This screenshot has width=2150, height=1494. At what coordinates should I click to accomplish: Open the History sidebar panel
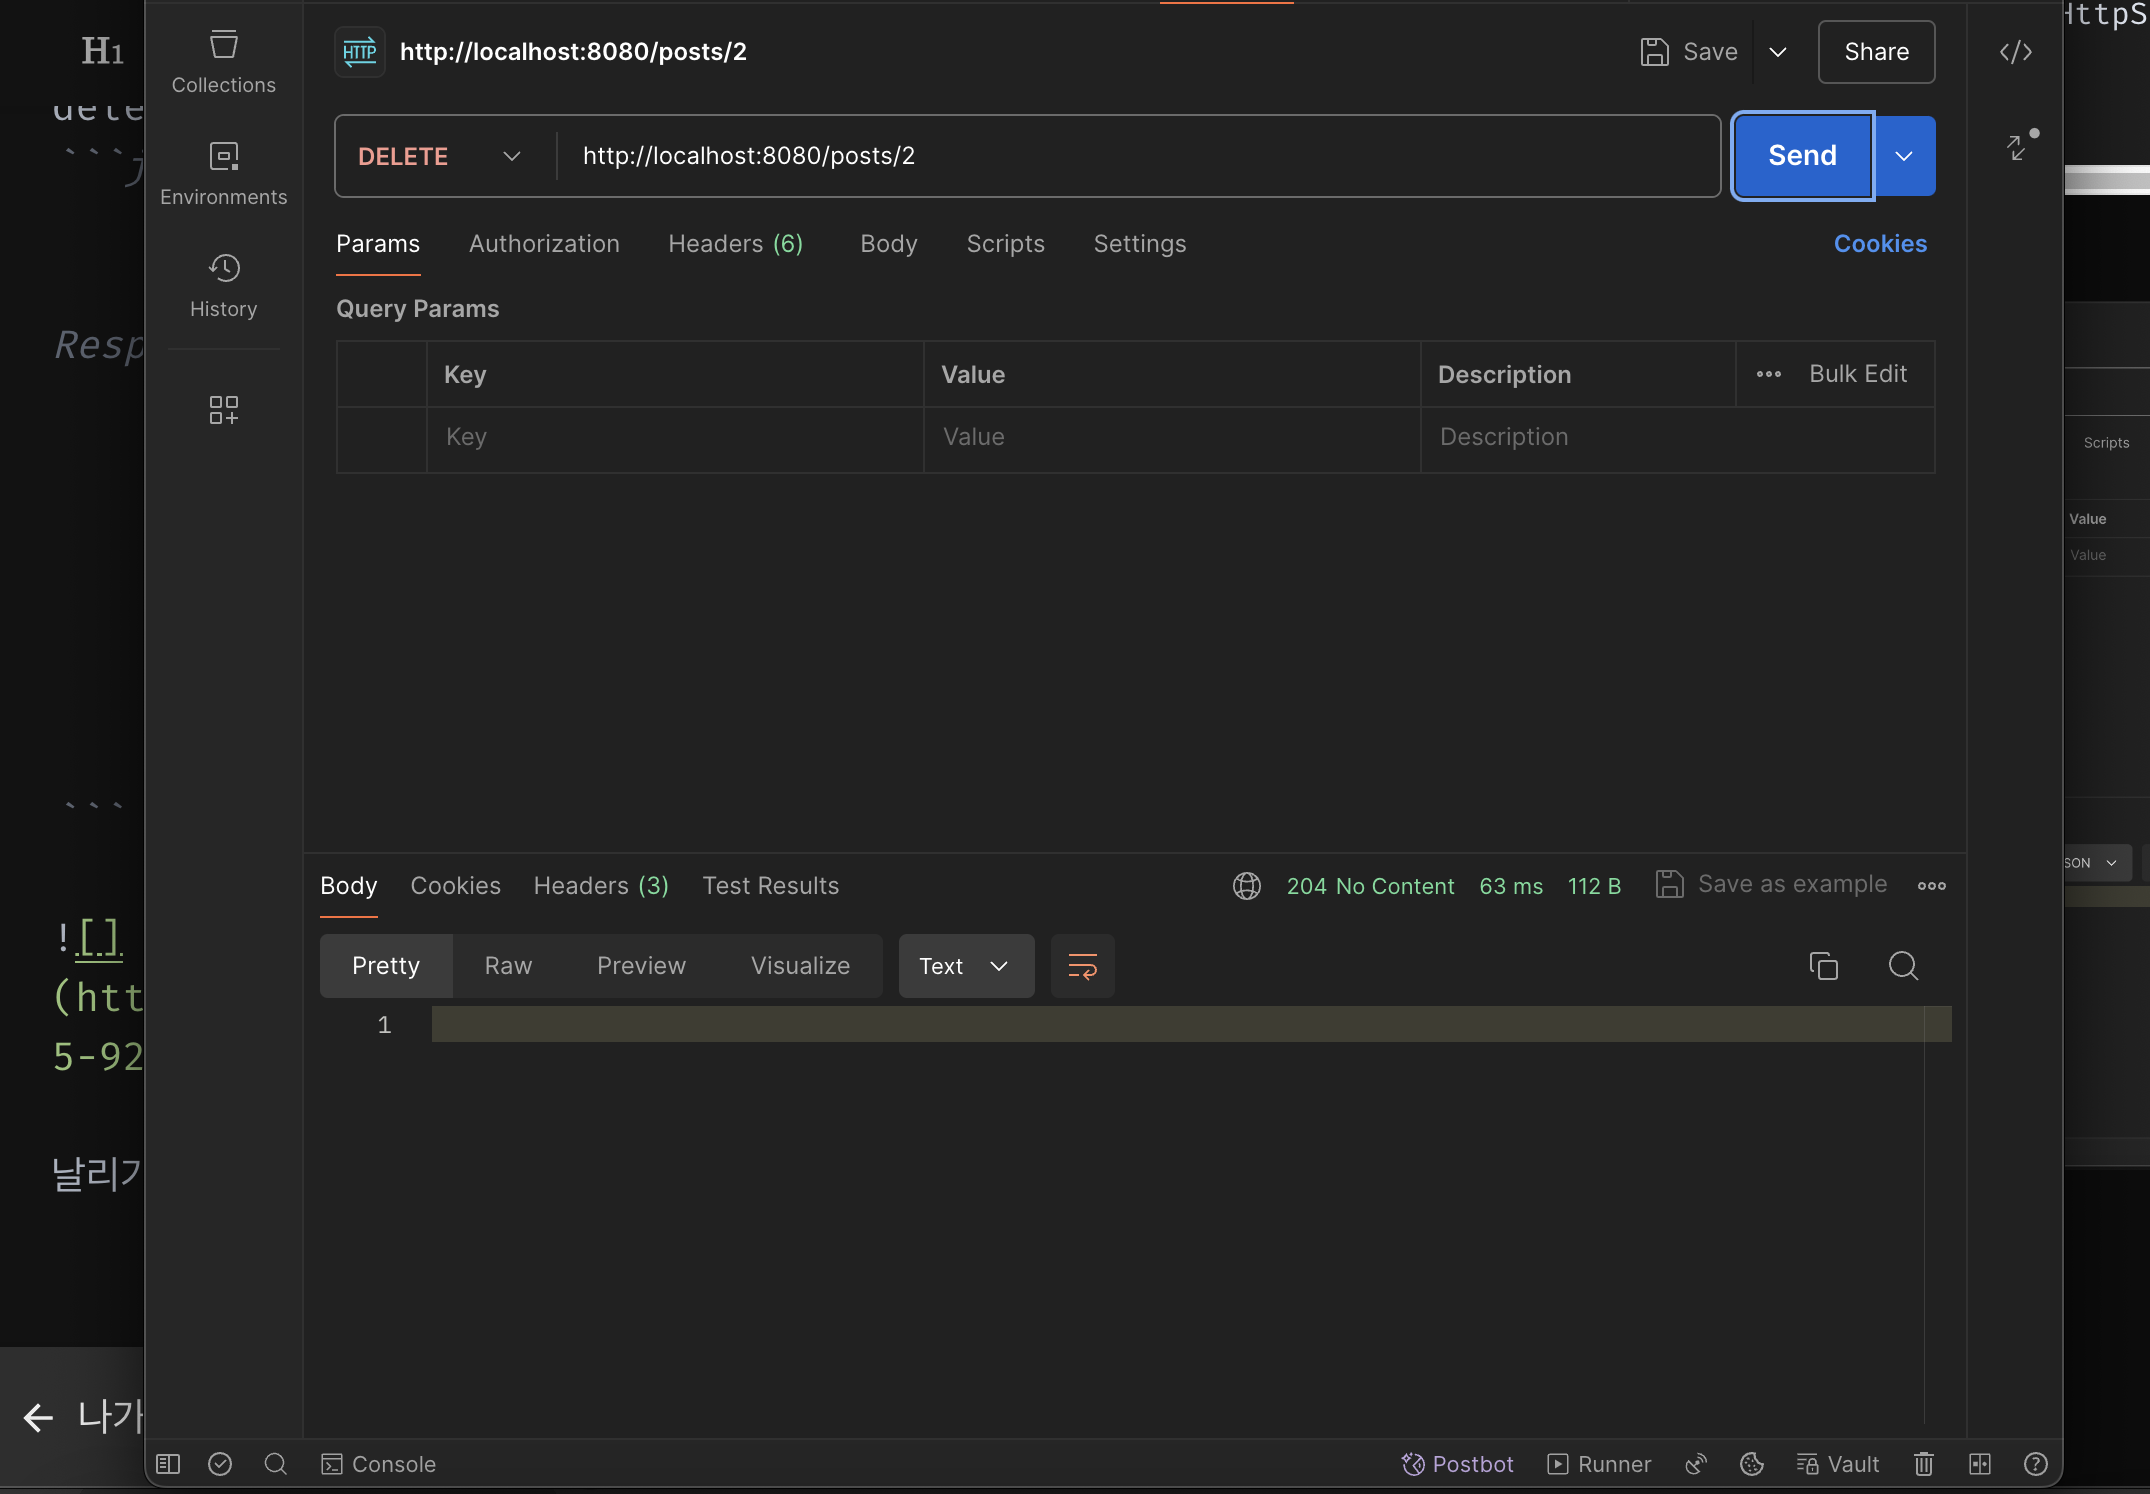click(223, 286)
